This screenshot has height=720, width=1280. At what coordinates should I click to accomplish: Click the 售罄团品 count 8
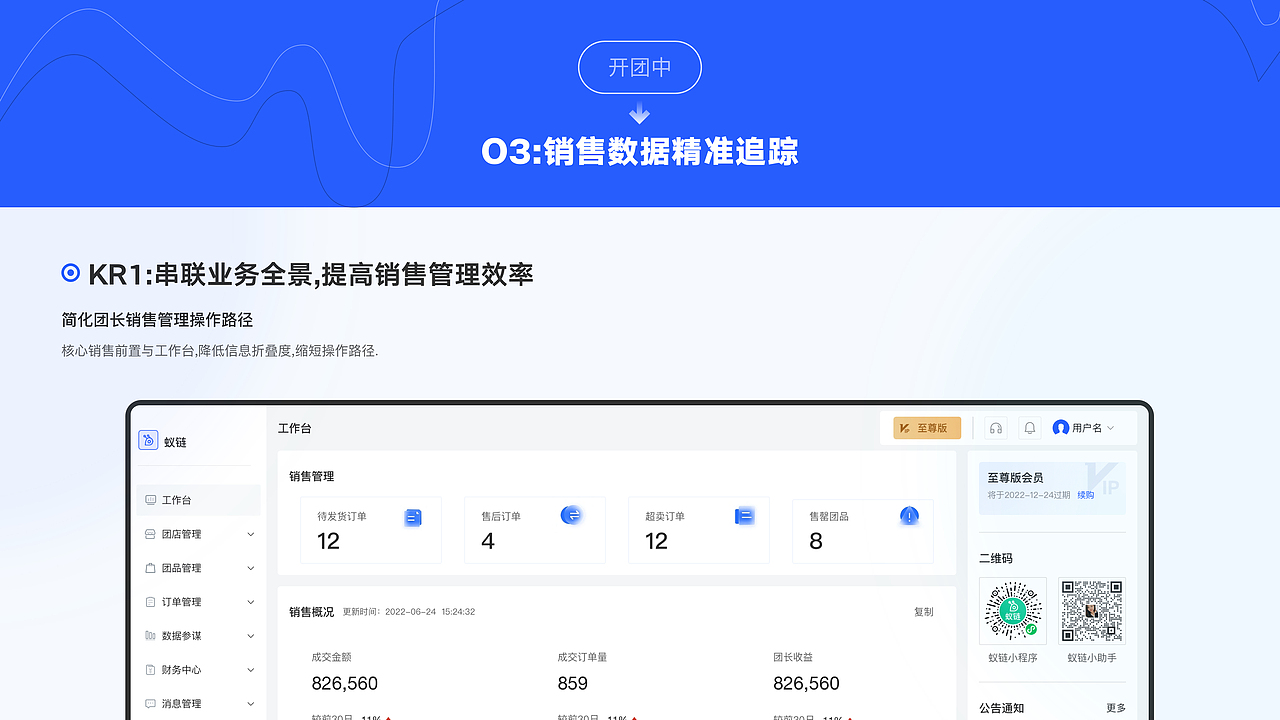[816, 541]
